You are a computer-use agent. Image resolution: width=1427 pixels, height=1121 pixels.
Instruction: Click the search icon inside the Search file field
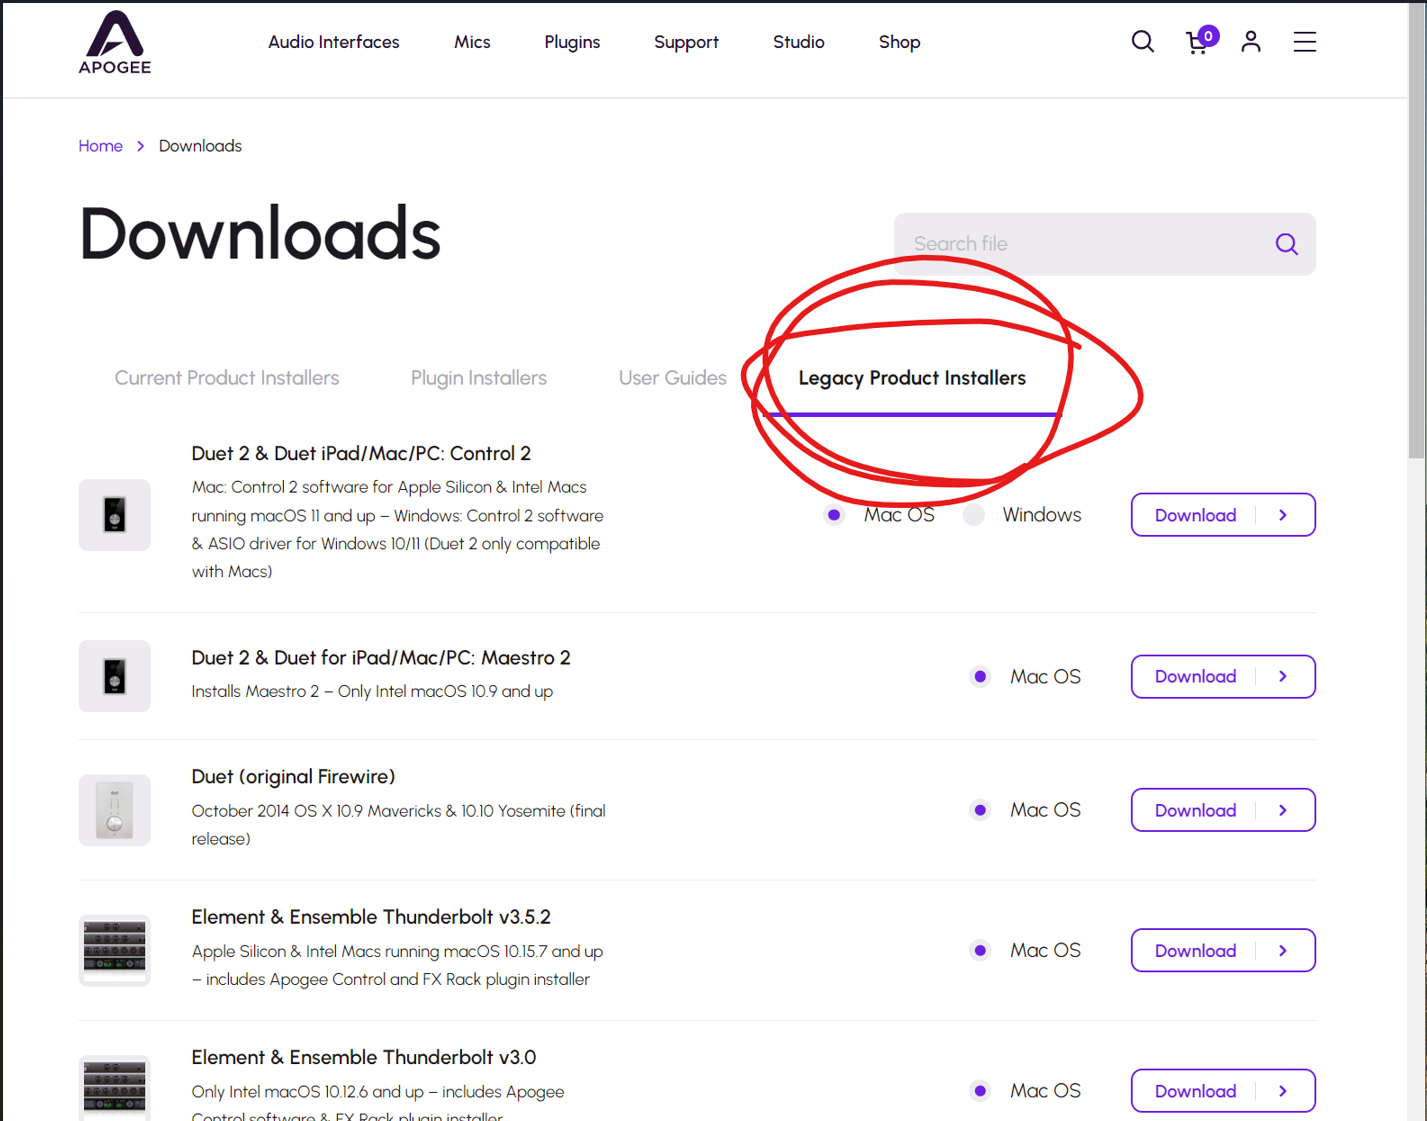pyautogui.click(x=1286, y=243)
